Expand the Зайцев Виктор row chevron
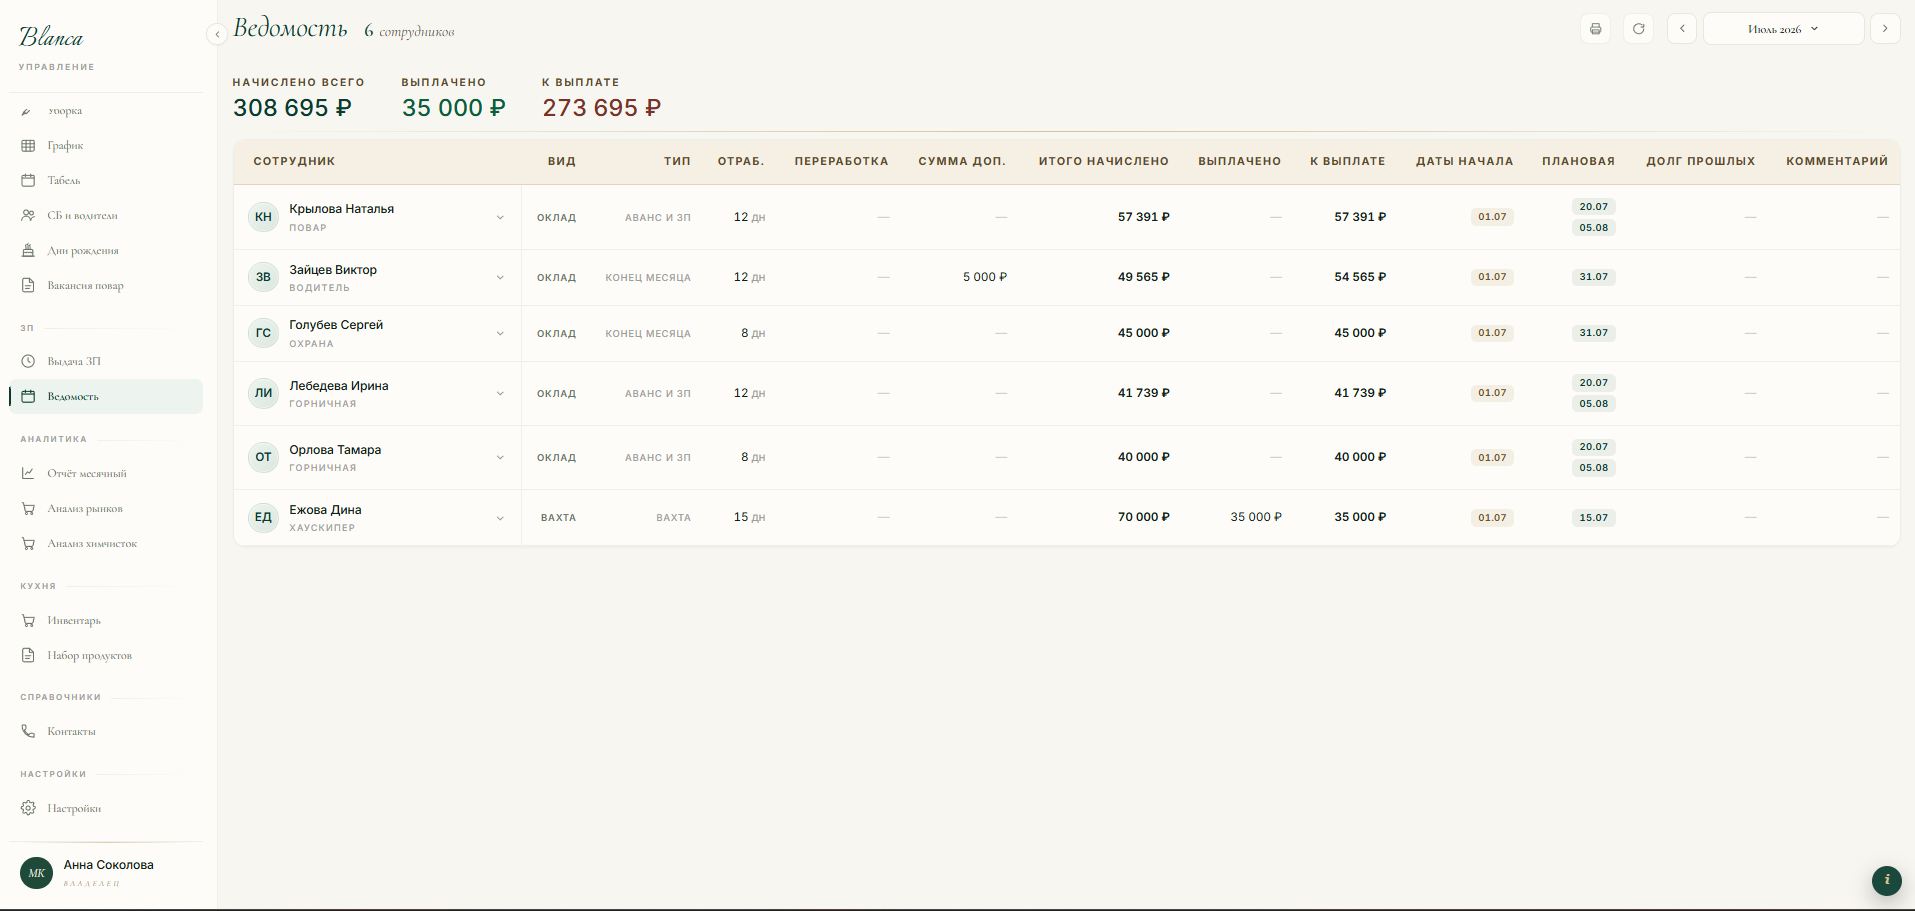1915x911 pixels. point(500,278)
